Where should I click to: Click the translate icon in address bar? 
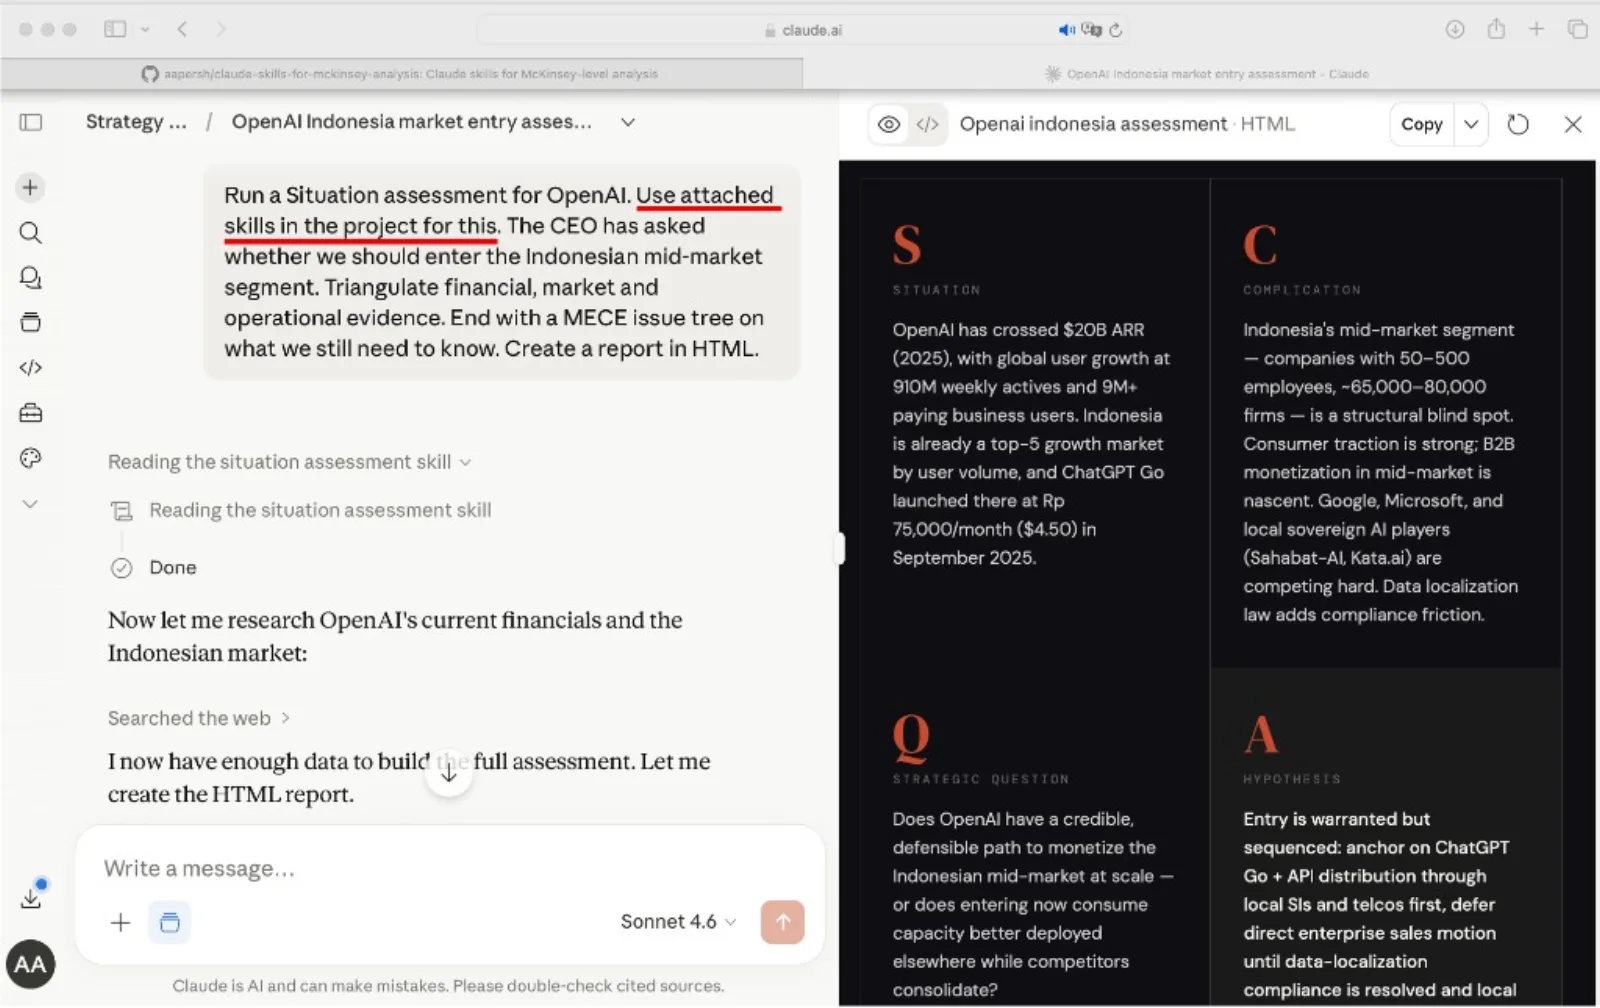pos(1091,30)
